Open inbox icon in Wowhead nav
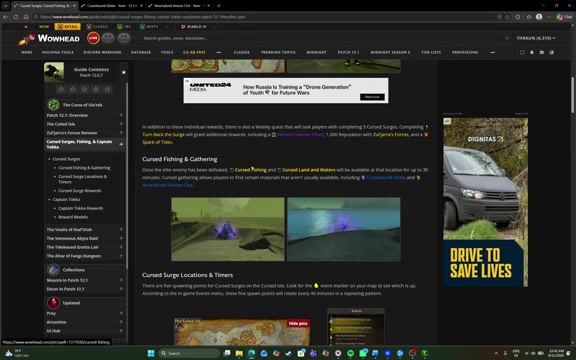The height and width of the screenshot is (360, 576). 542,52
